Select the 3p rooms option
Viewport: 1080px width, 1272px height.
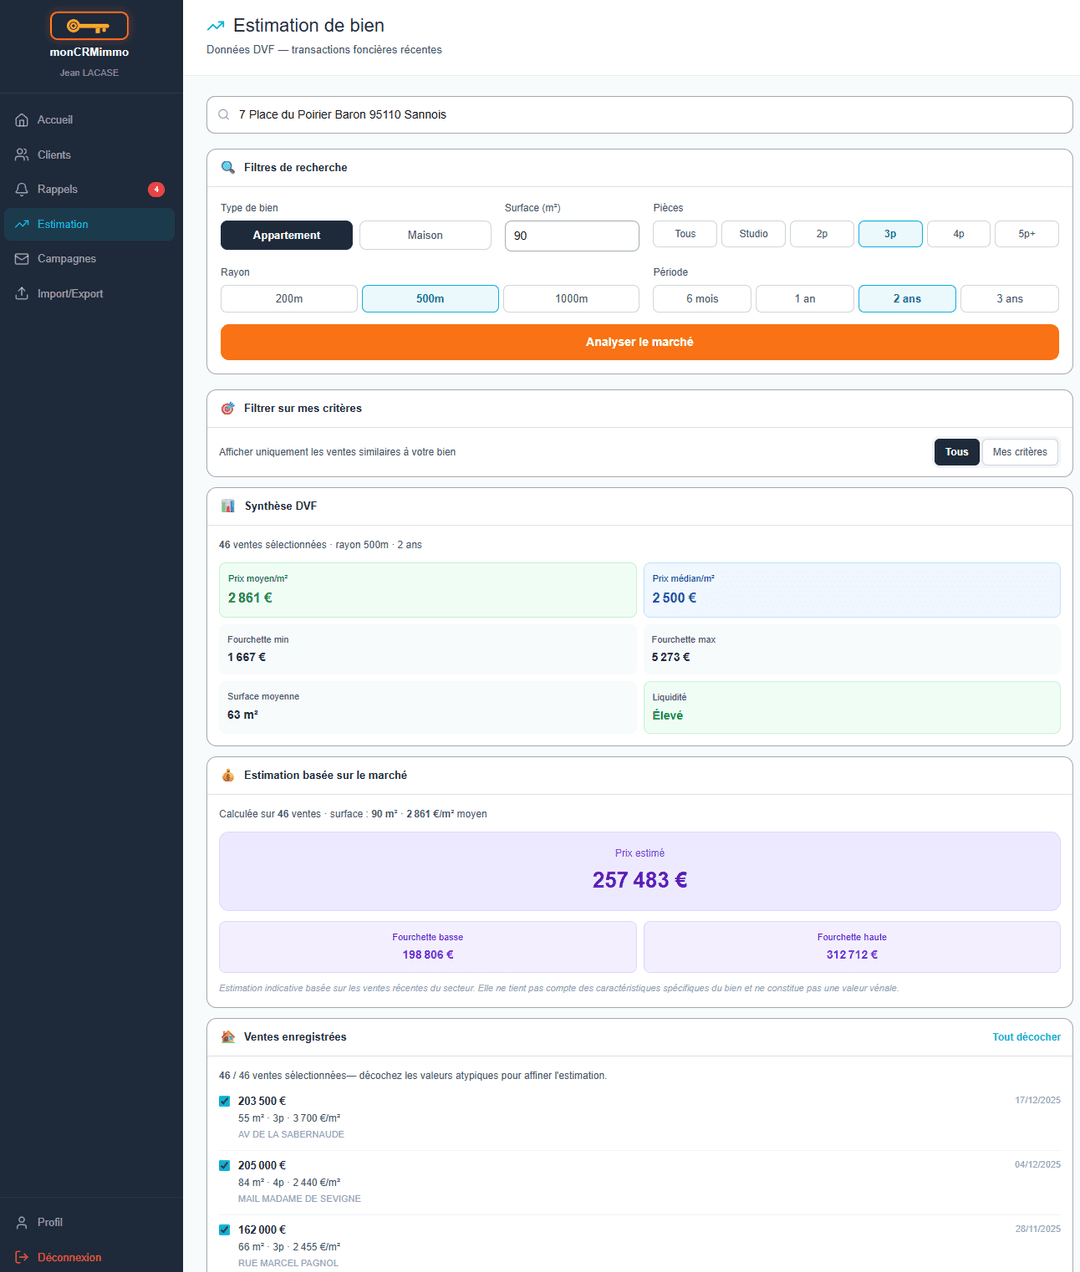[x=890, y=234]
